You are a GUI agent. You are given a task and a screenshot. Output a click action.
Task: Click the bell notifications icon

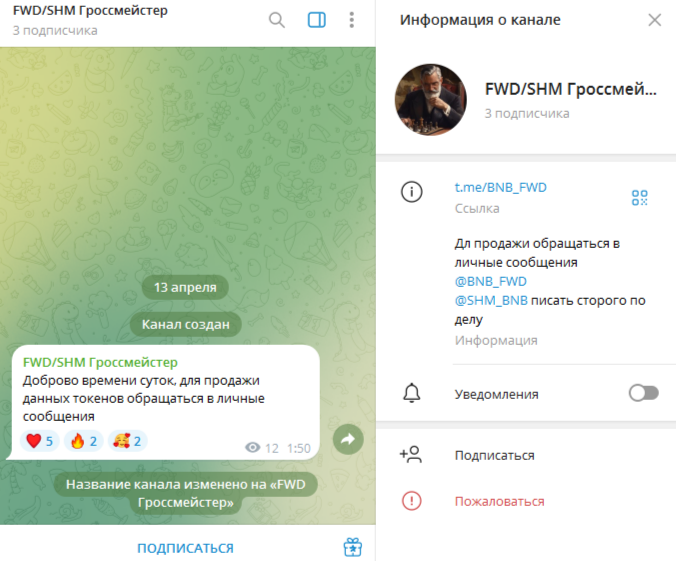(x=412, y=393)
